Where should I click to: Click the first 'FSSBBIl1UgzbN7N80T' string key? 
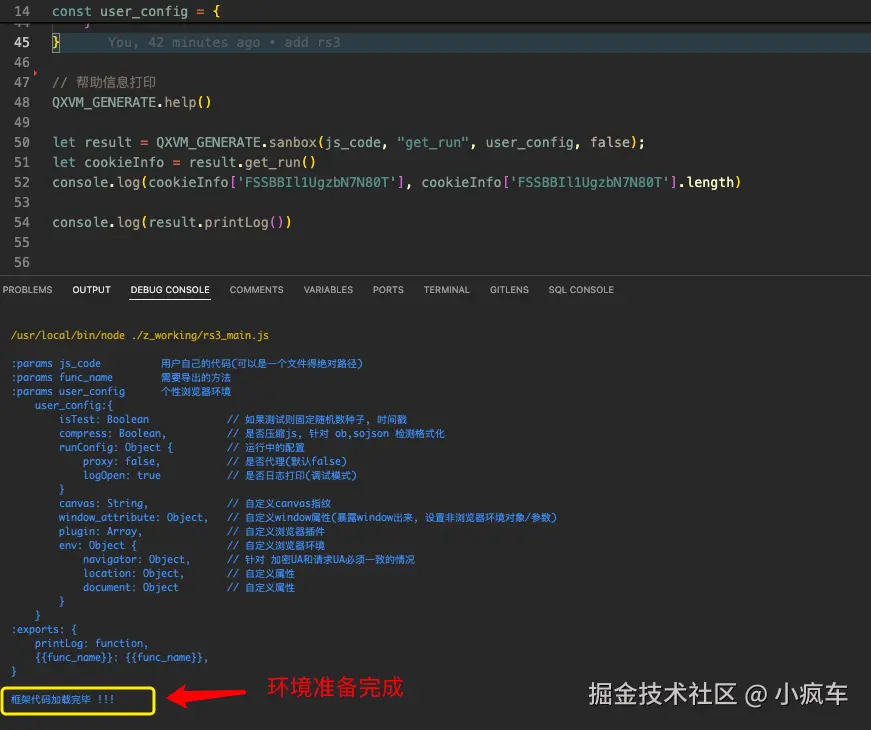click(x=317, y=182)
